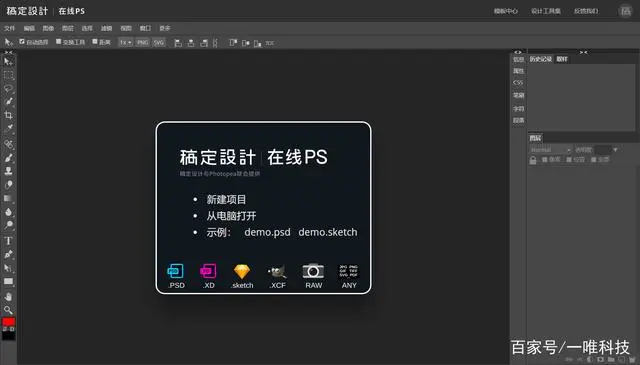Select the Magic Wand tool
The width and height of the screenshot is (640, 365).
[8, 102]
